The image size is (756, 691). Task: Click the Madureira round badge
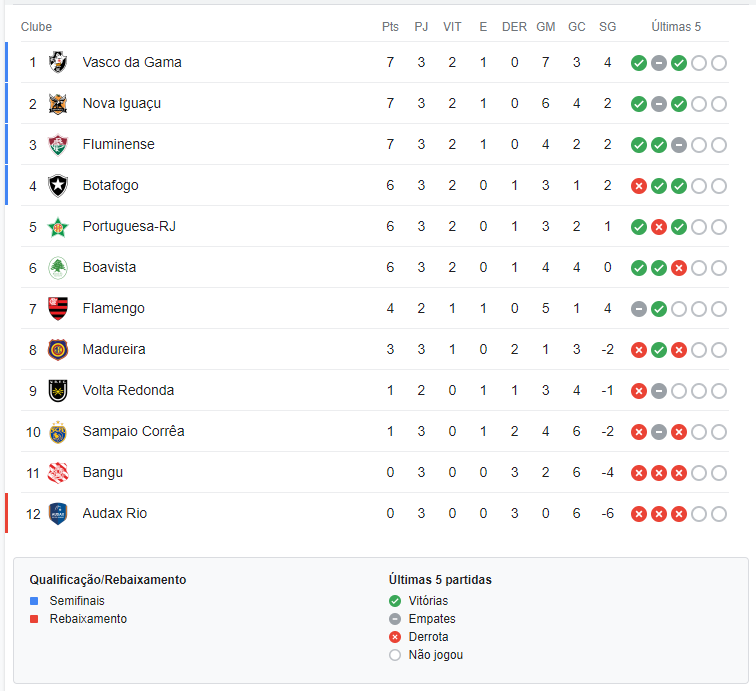pyautogui.click(x=58, y=350)
